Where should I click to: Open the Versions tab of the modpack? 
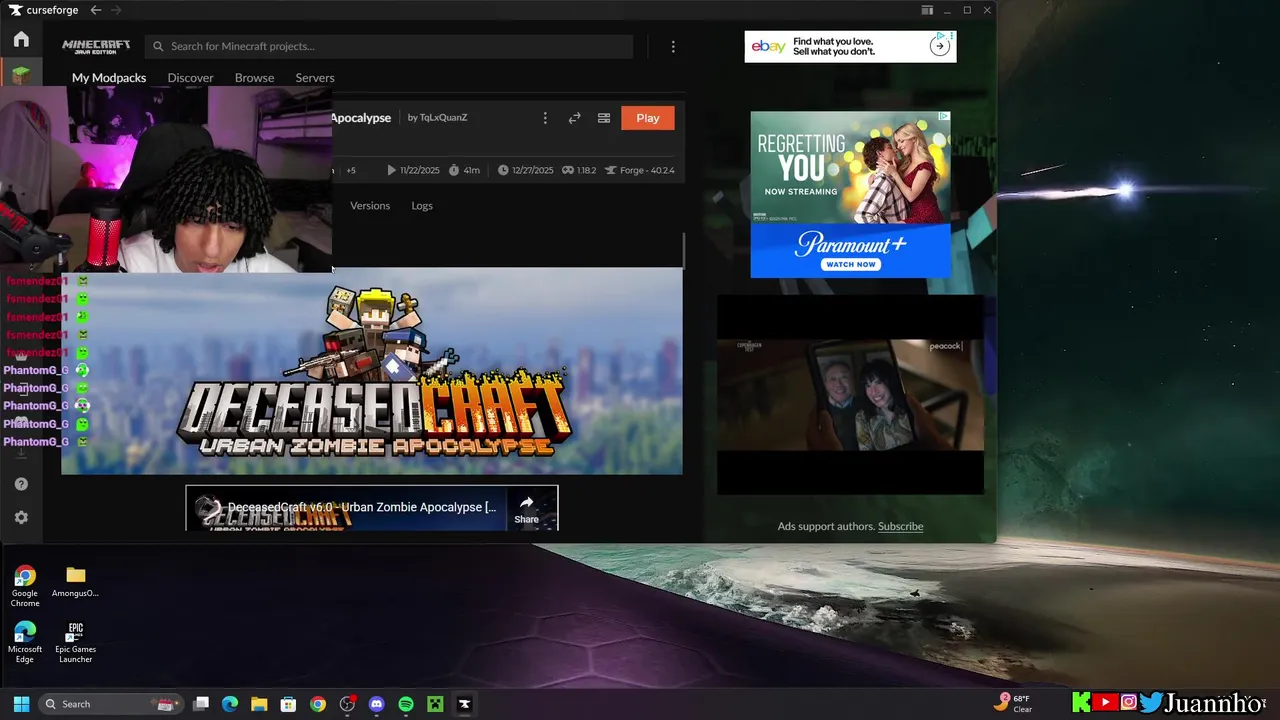(x=370, y=205)
